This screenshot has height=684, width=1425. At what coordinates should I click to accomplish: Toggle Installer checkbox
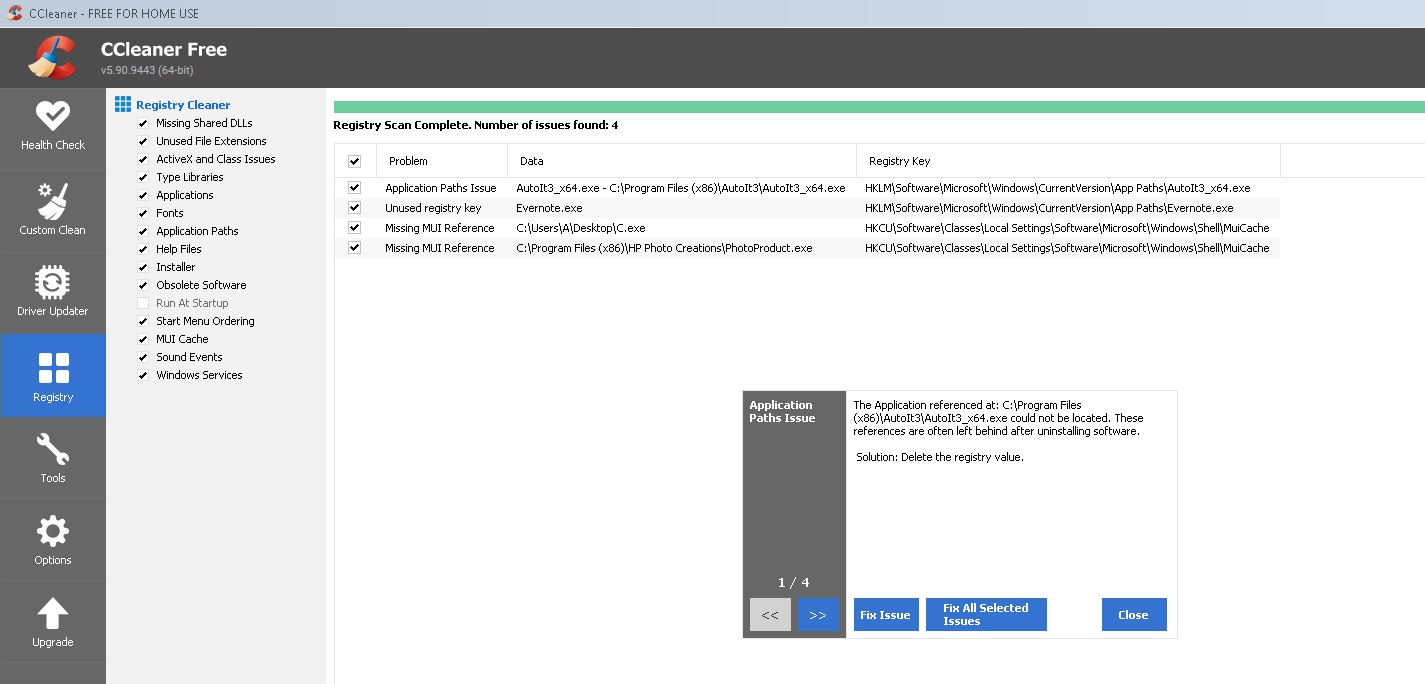(x=143, y=267)
